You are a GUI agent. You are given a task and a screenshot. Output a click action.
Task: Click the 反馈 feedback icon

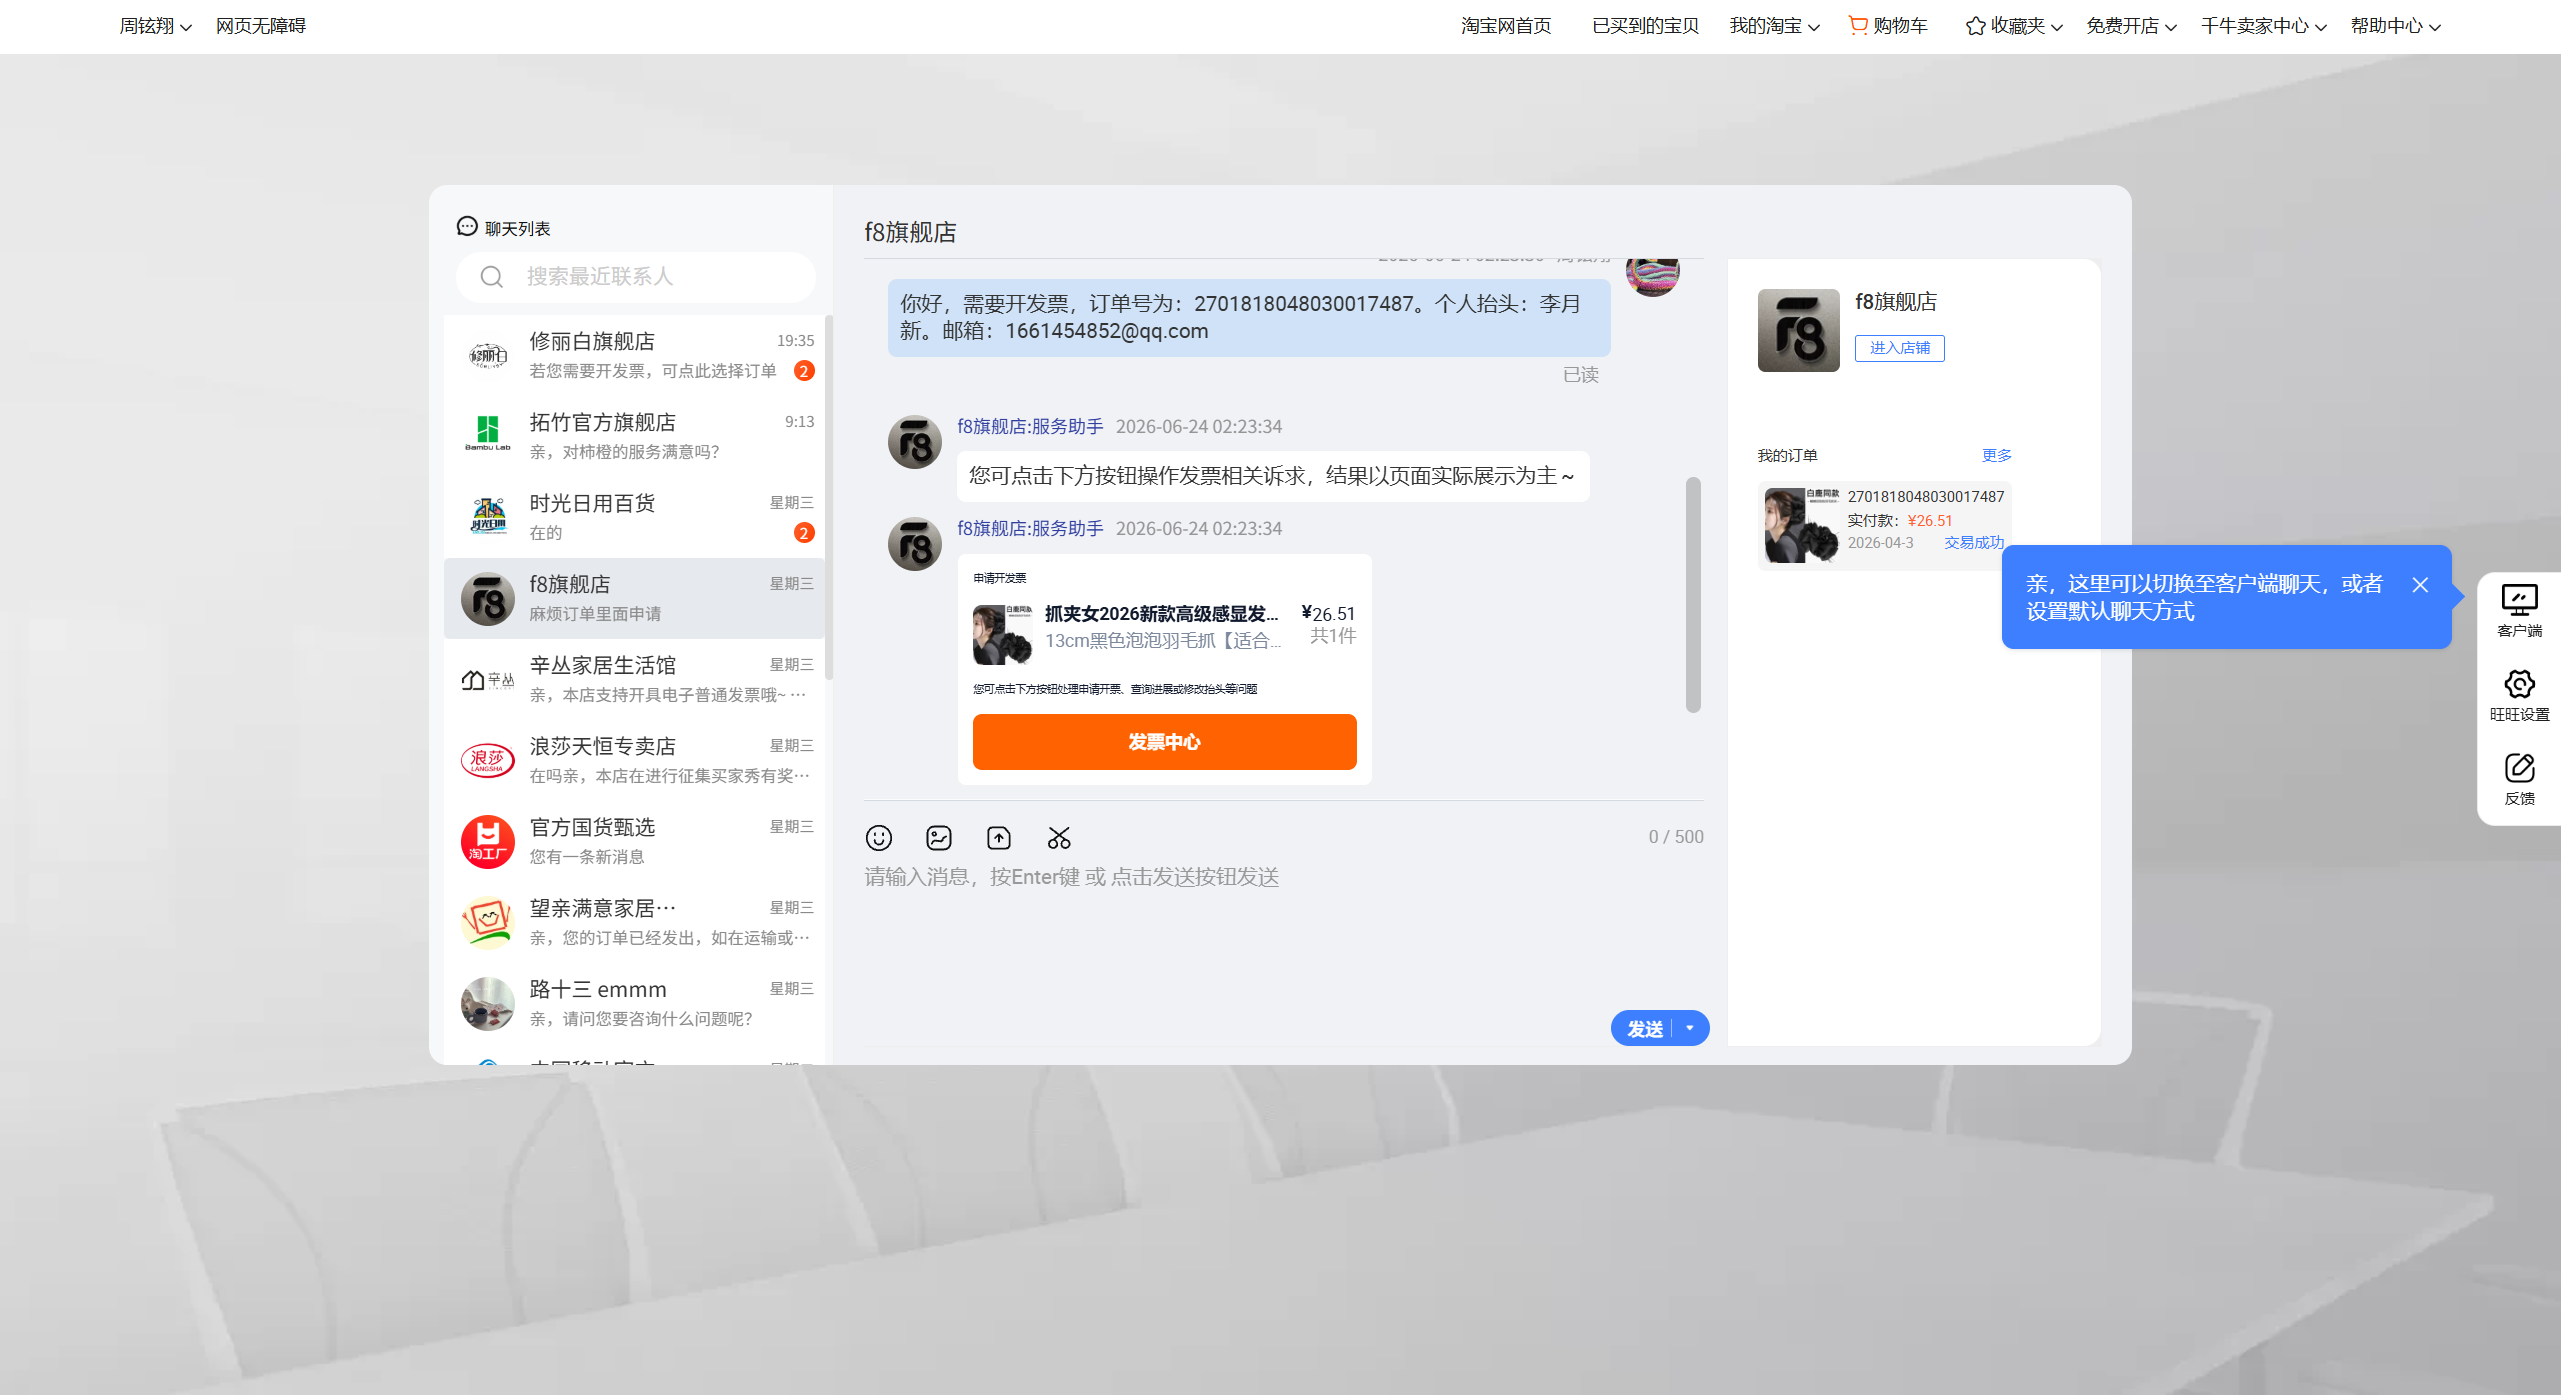click(2519, 769)
